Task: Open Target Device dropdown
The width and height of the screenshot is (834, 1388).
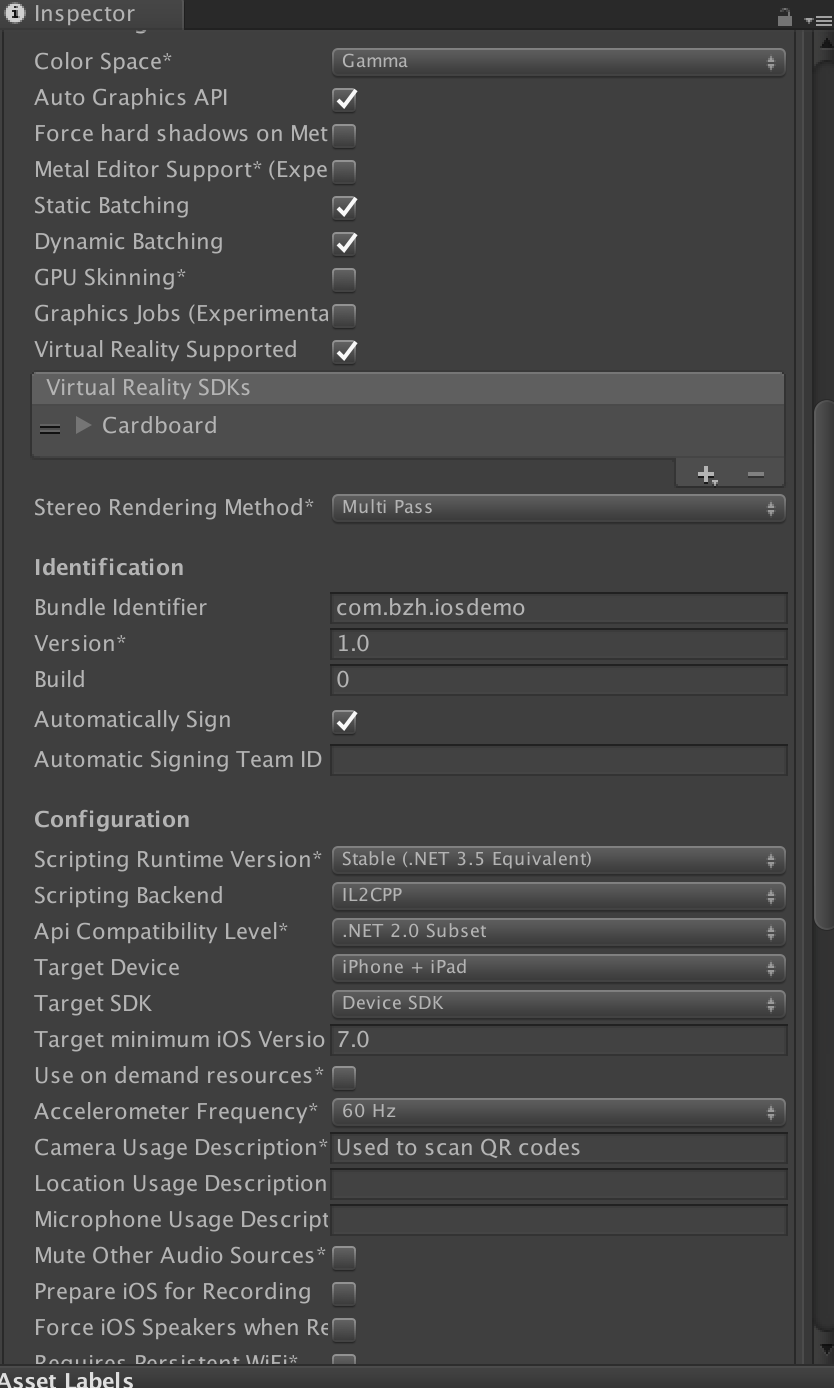Action: 558,968
